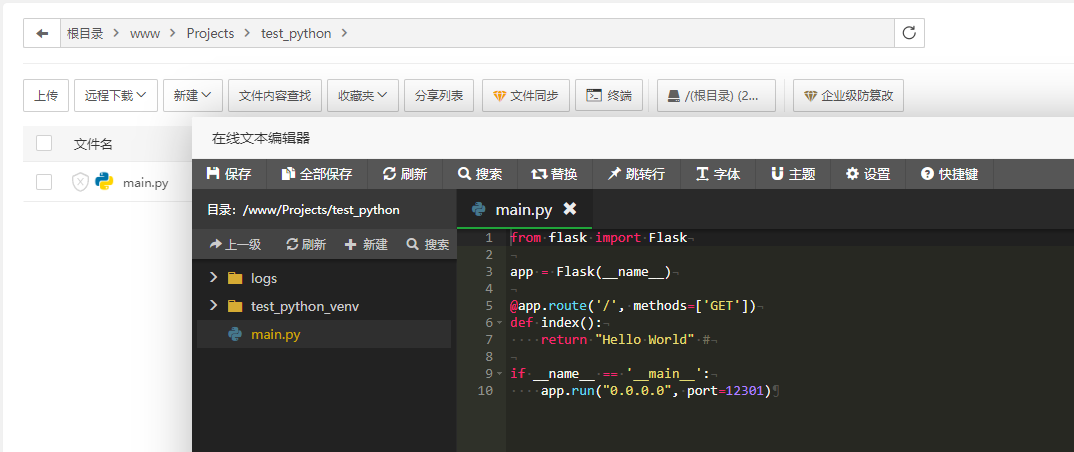Click the refresh icon beside path bar
This screenshot has width=1074, height=452.
tap(909, 33)
